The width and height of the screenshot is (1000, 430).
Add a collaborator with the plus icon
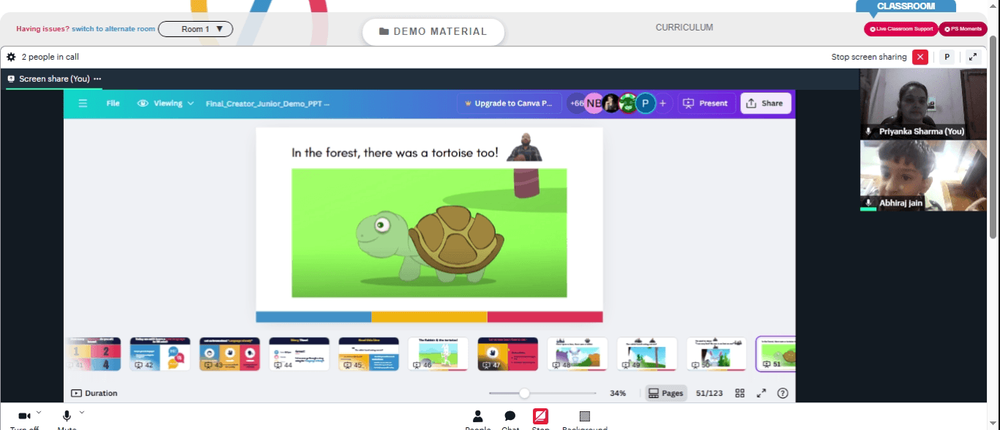click(663, 103)
